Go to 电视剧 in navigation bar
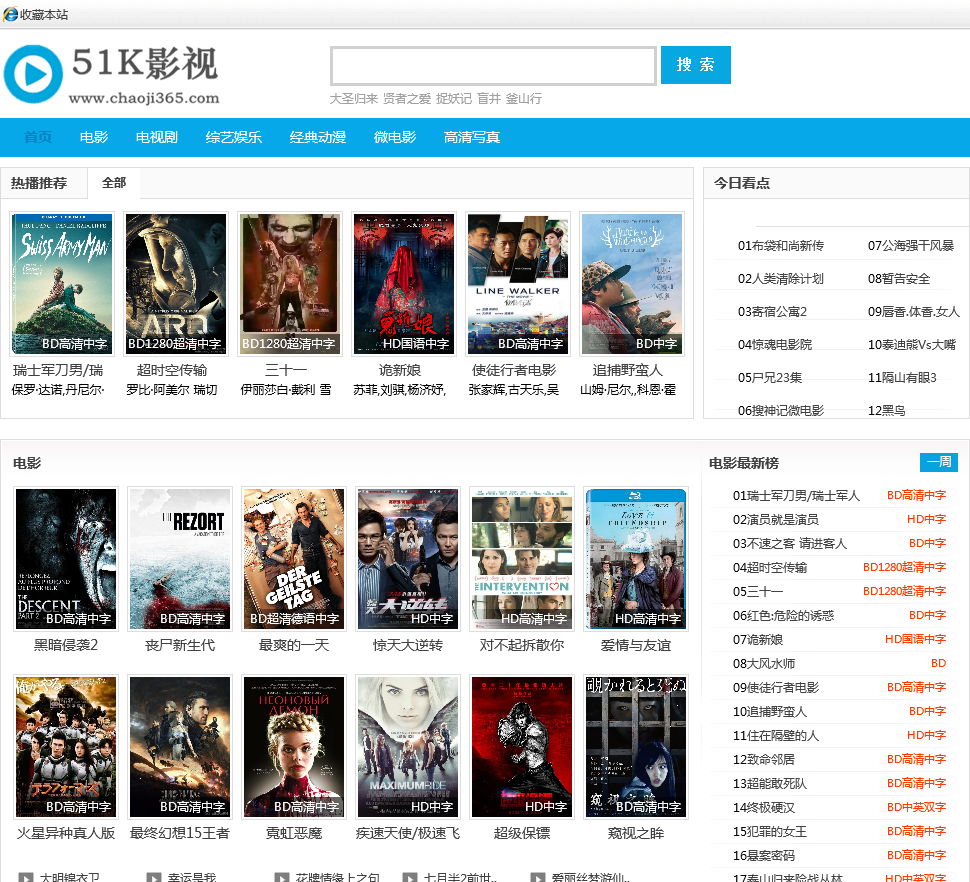 click(157, 137)
